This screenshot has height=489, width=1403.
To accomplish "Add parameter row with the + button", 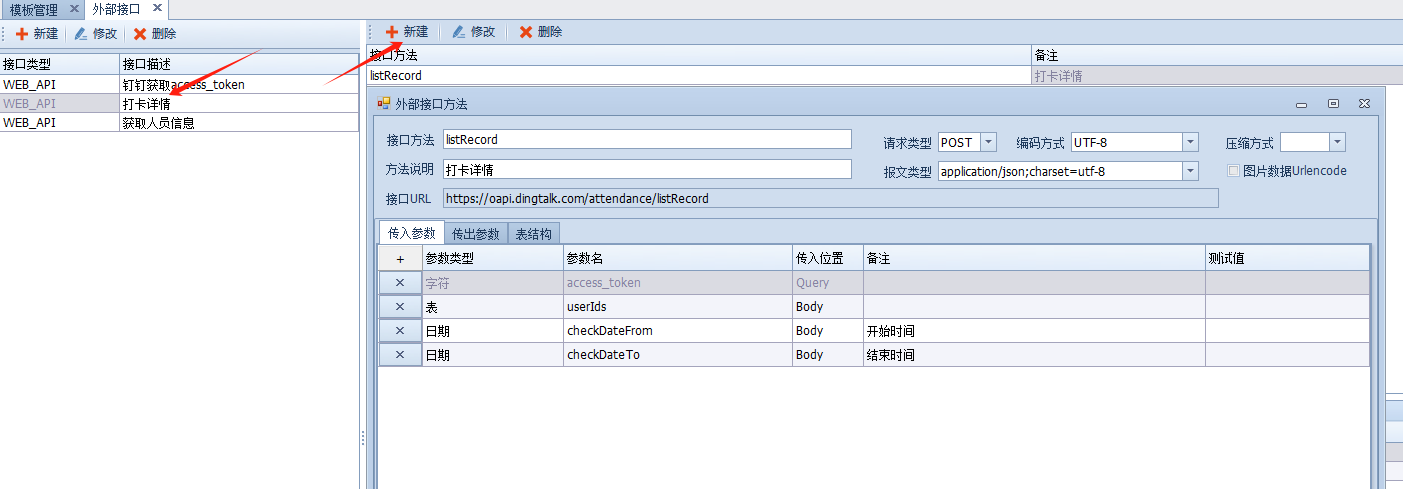I will (400, 259).
